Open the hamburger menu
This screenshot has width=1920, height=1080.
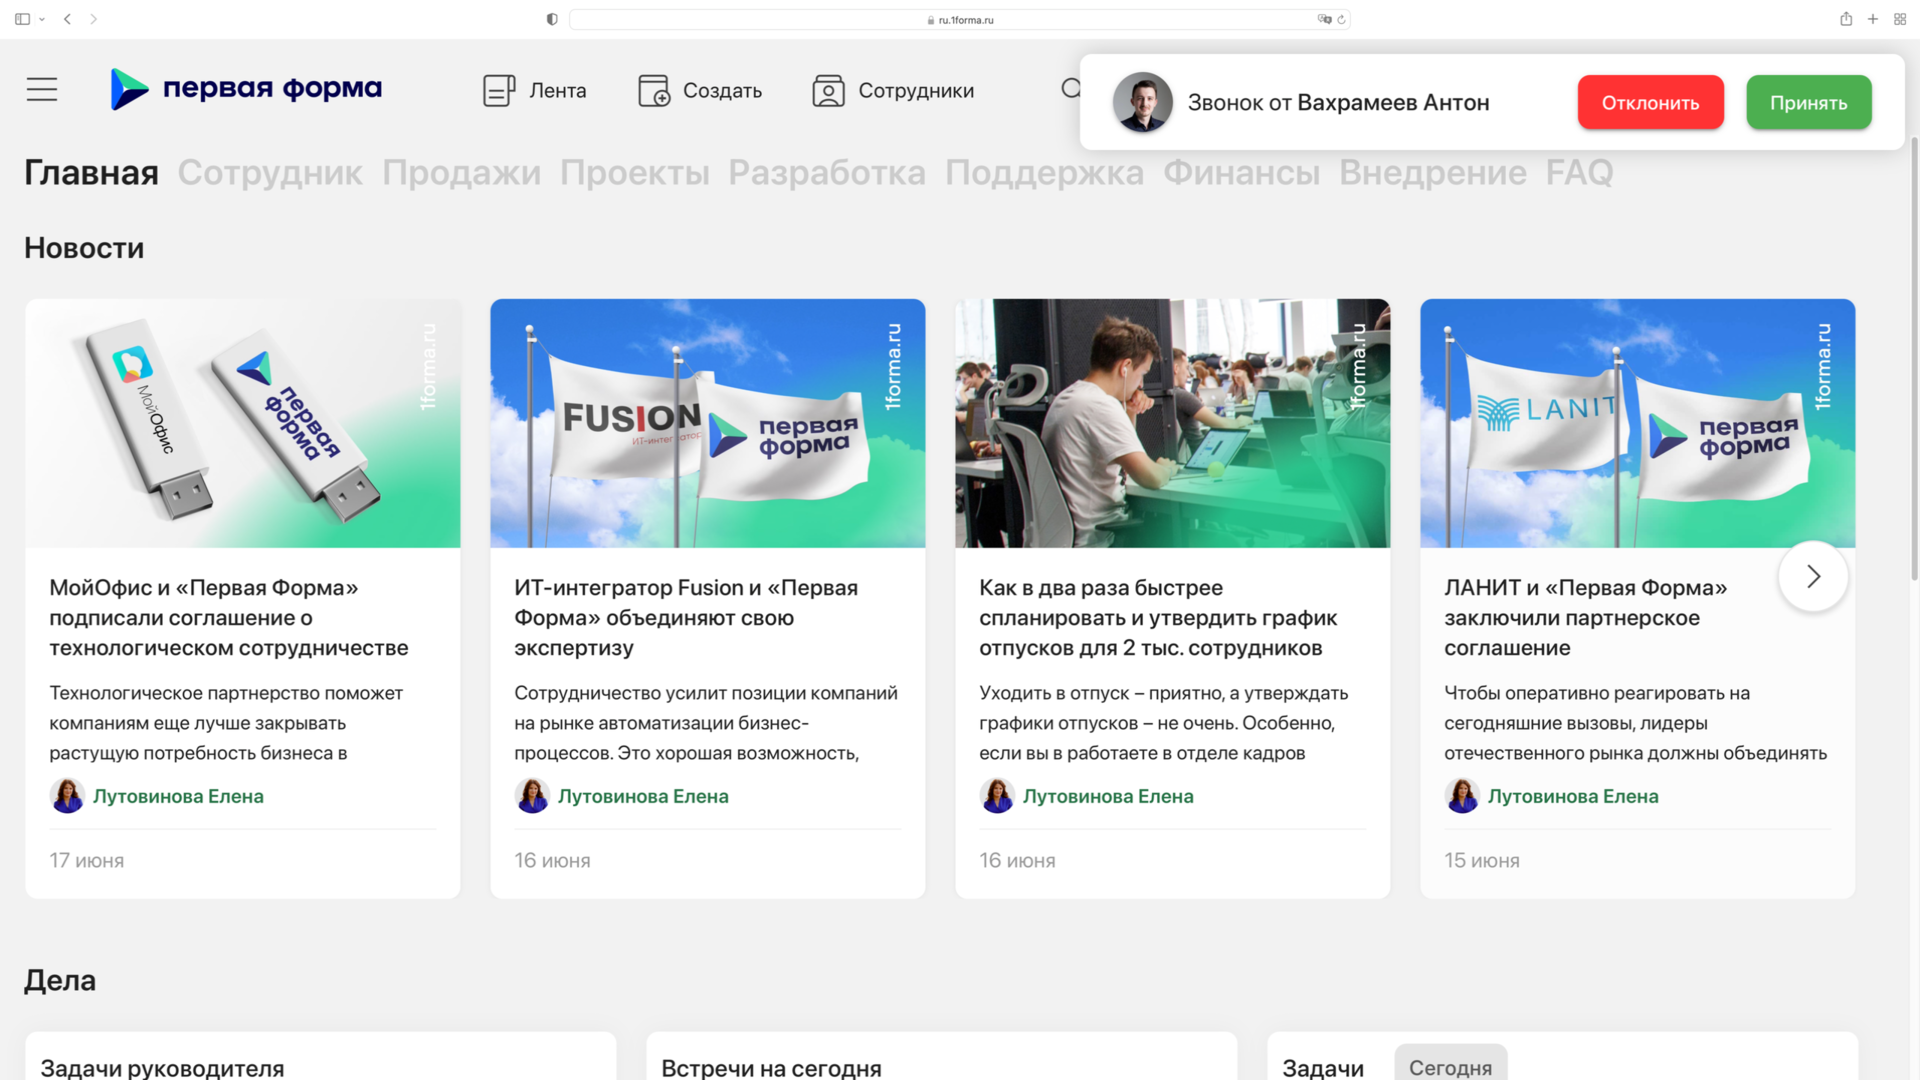[42, 90]
